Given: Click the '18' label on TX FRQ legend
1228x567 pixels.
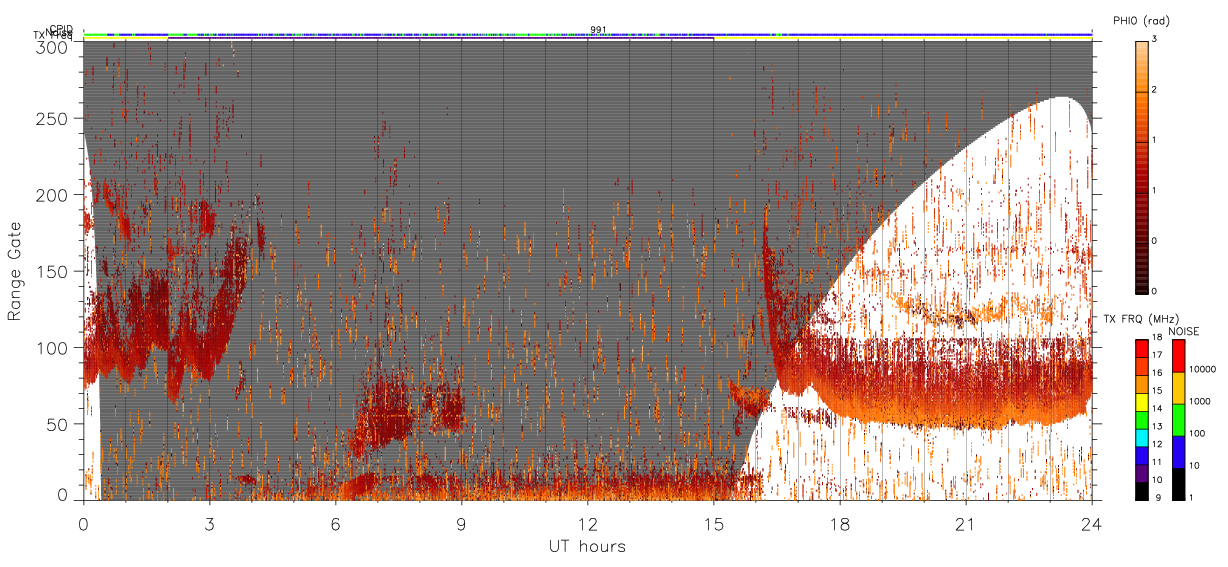Looking at the screenshot, I should 1156,339.
